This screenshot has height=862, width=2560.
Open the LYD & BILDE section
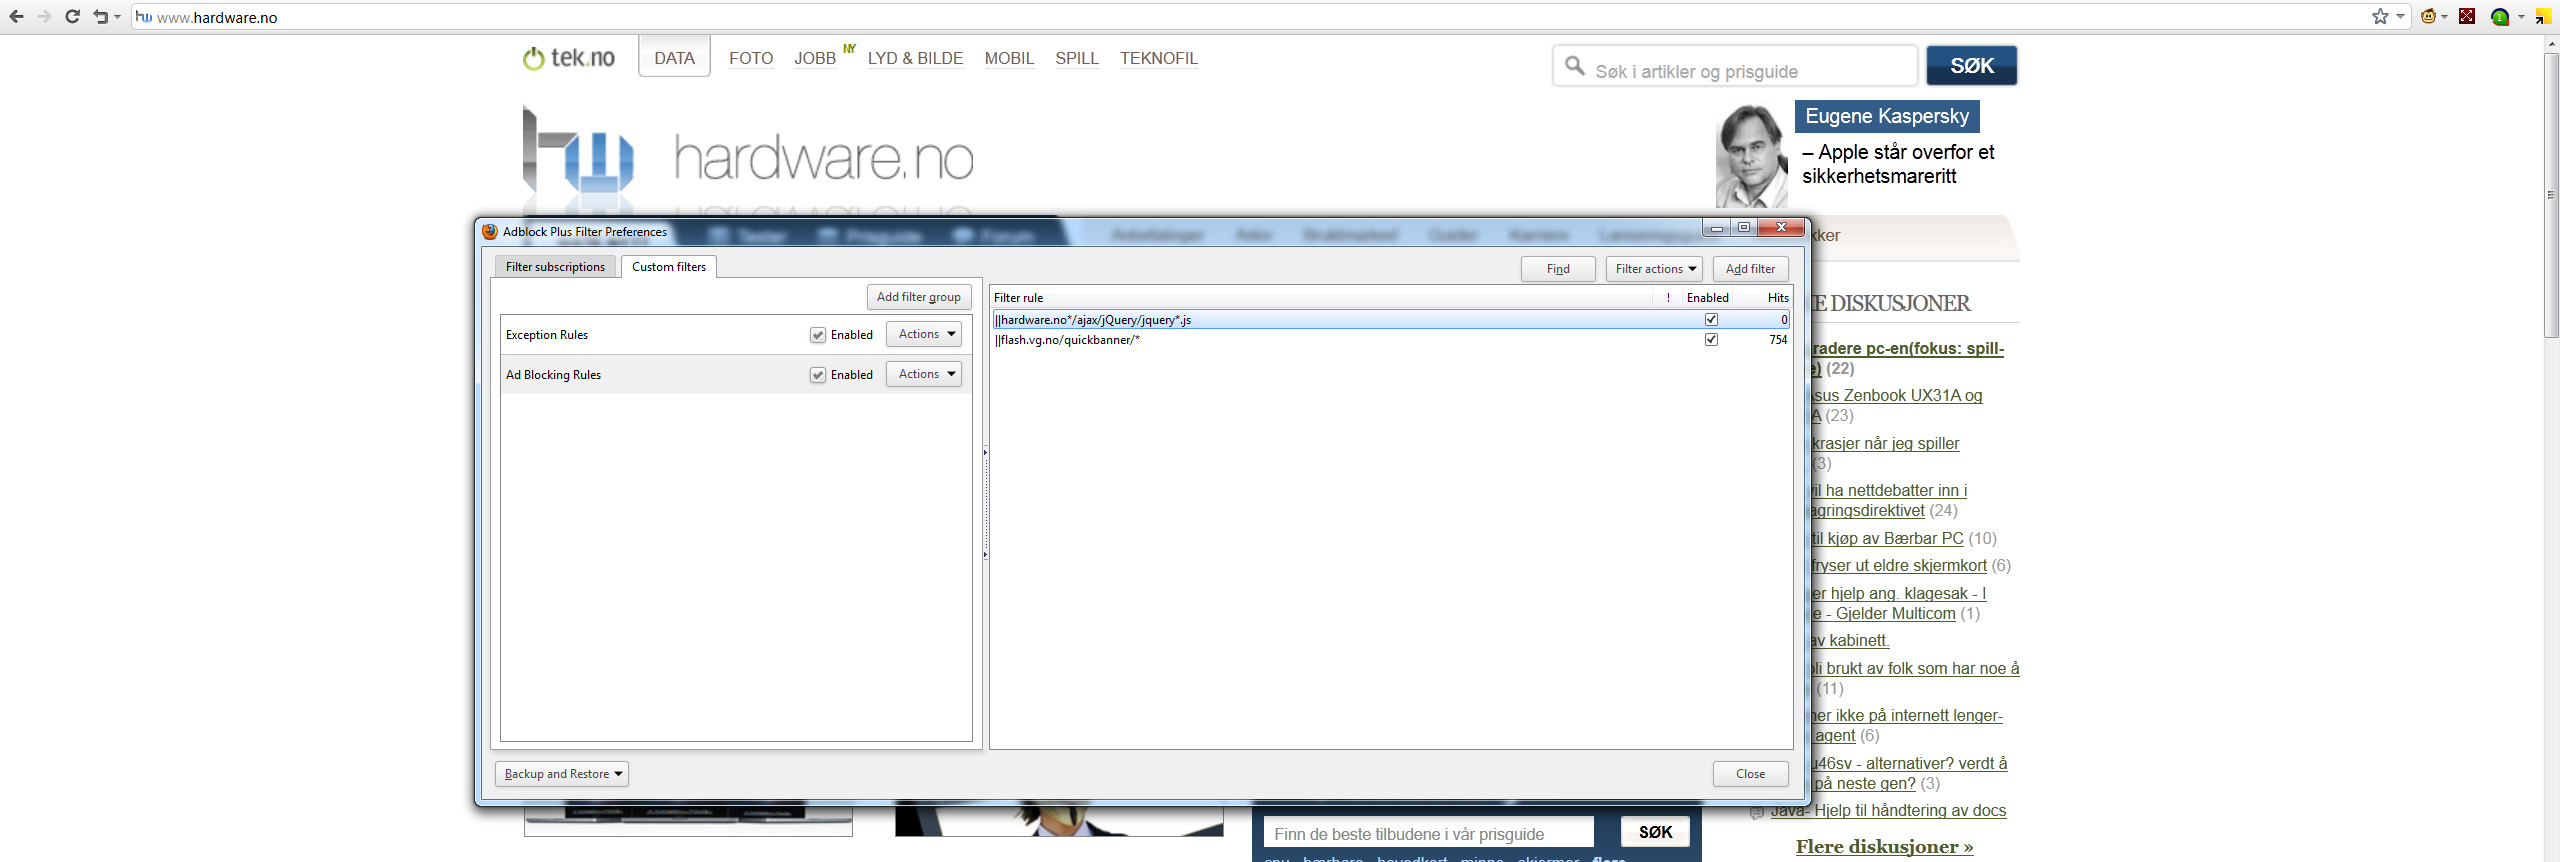[915, 58]
